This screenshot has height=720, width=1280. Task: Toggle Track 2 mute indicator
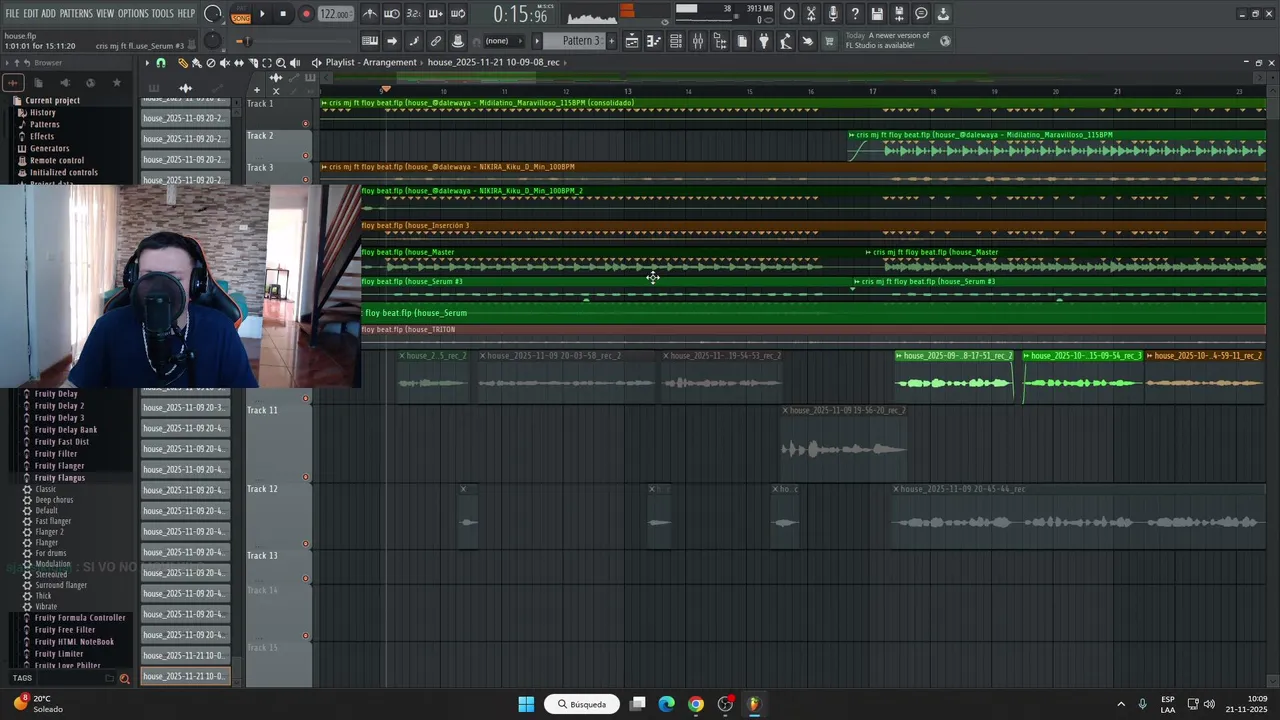(306, 156)
